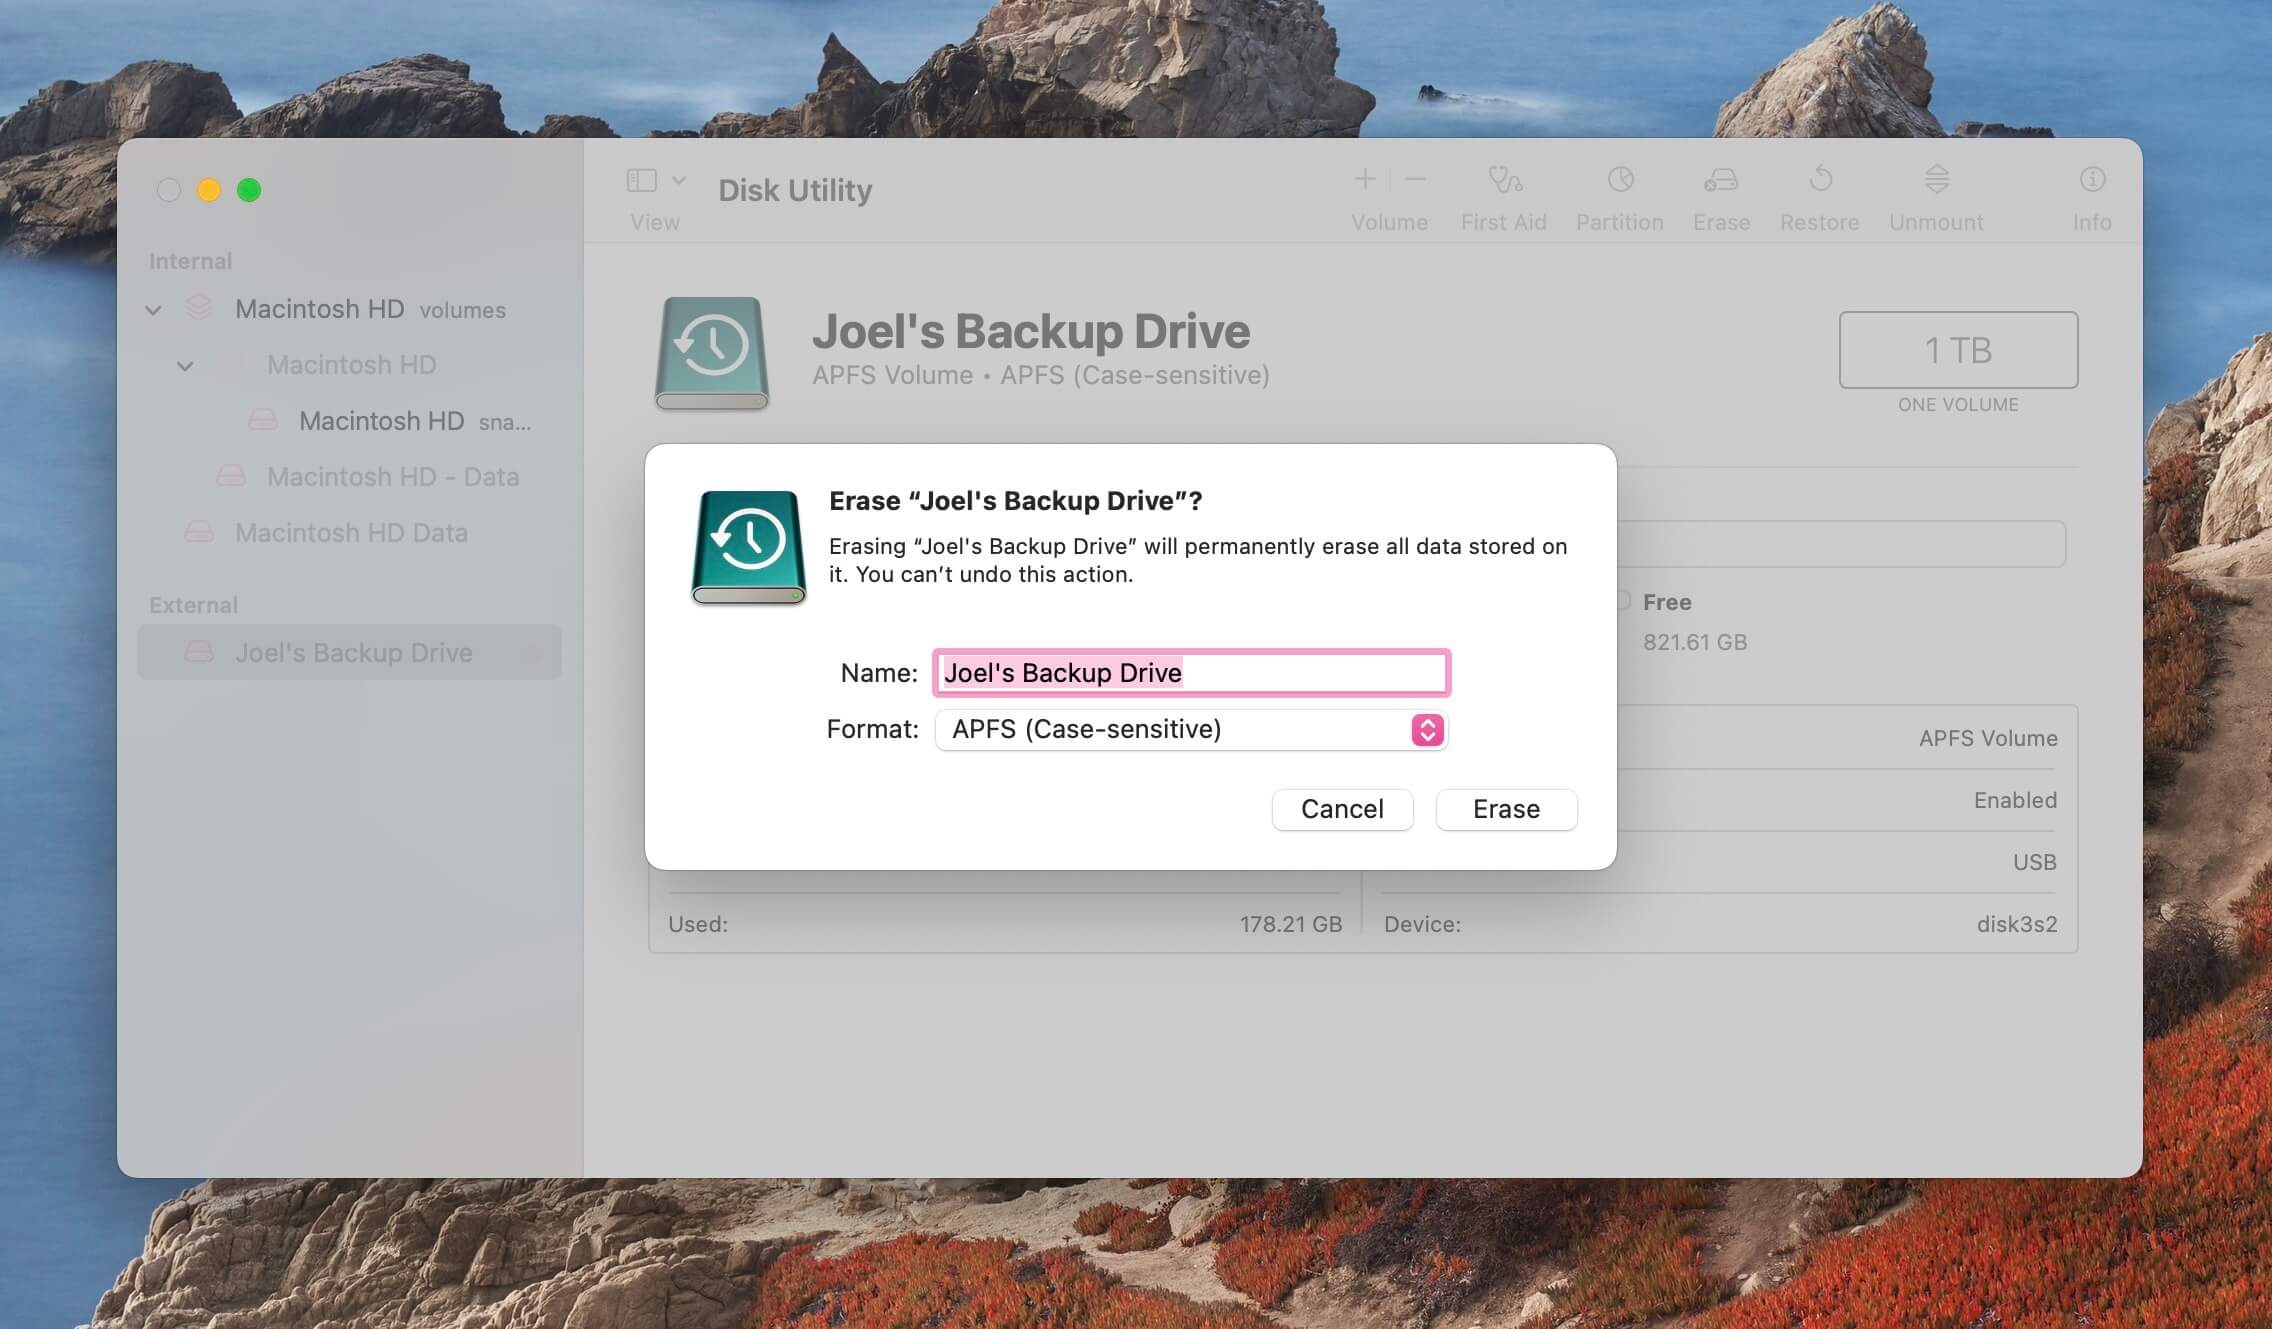Select Macintosh HD snapshot row
The image size is (2272, 1329).
(x=349, y=421)
